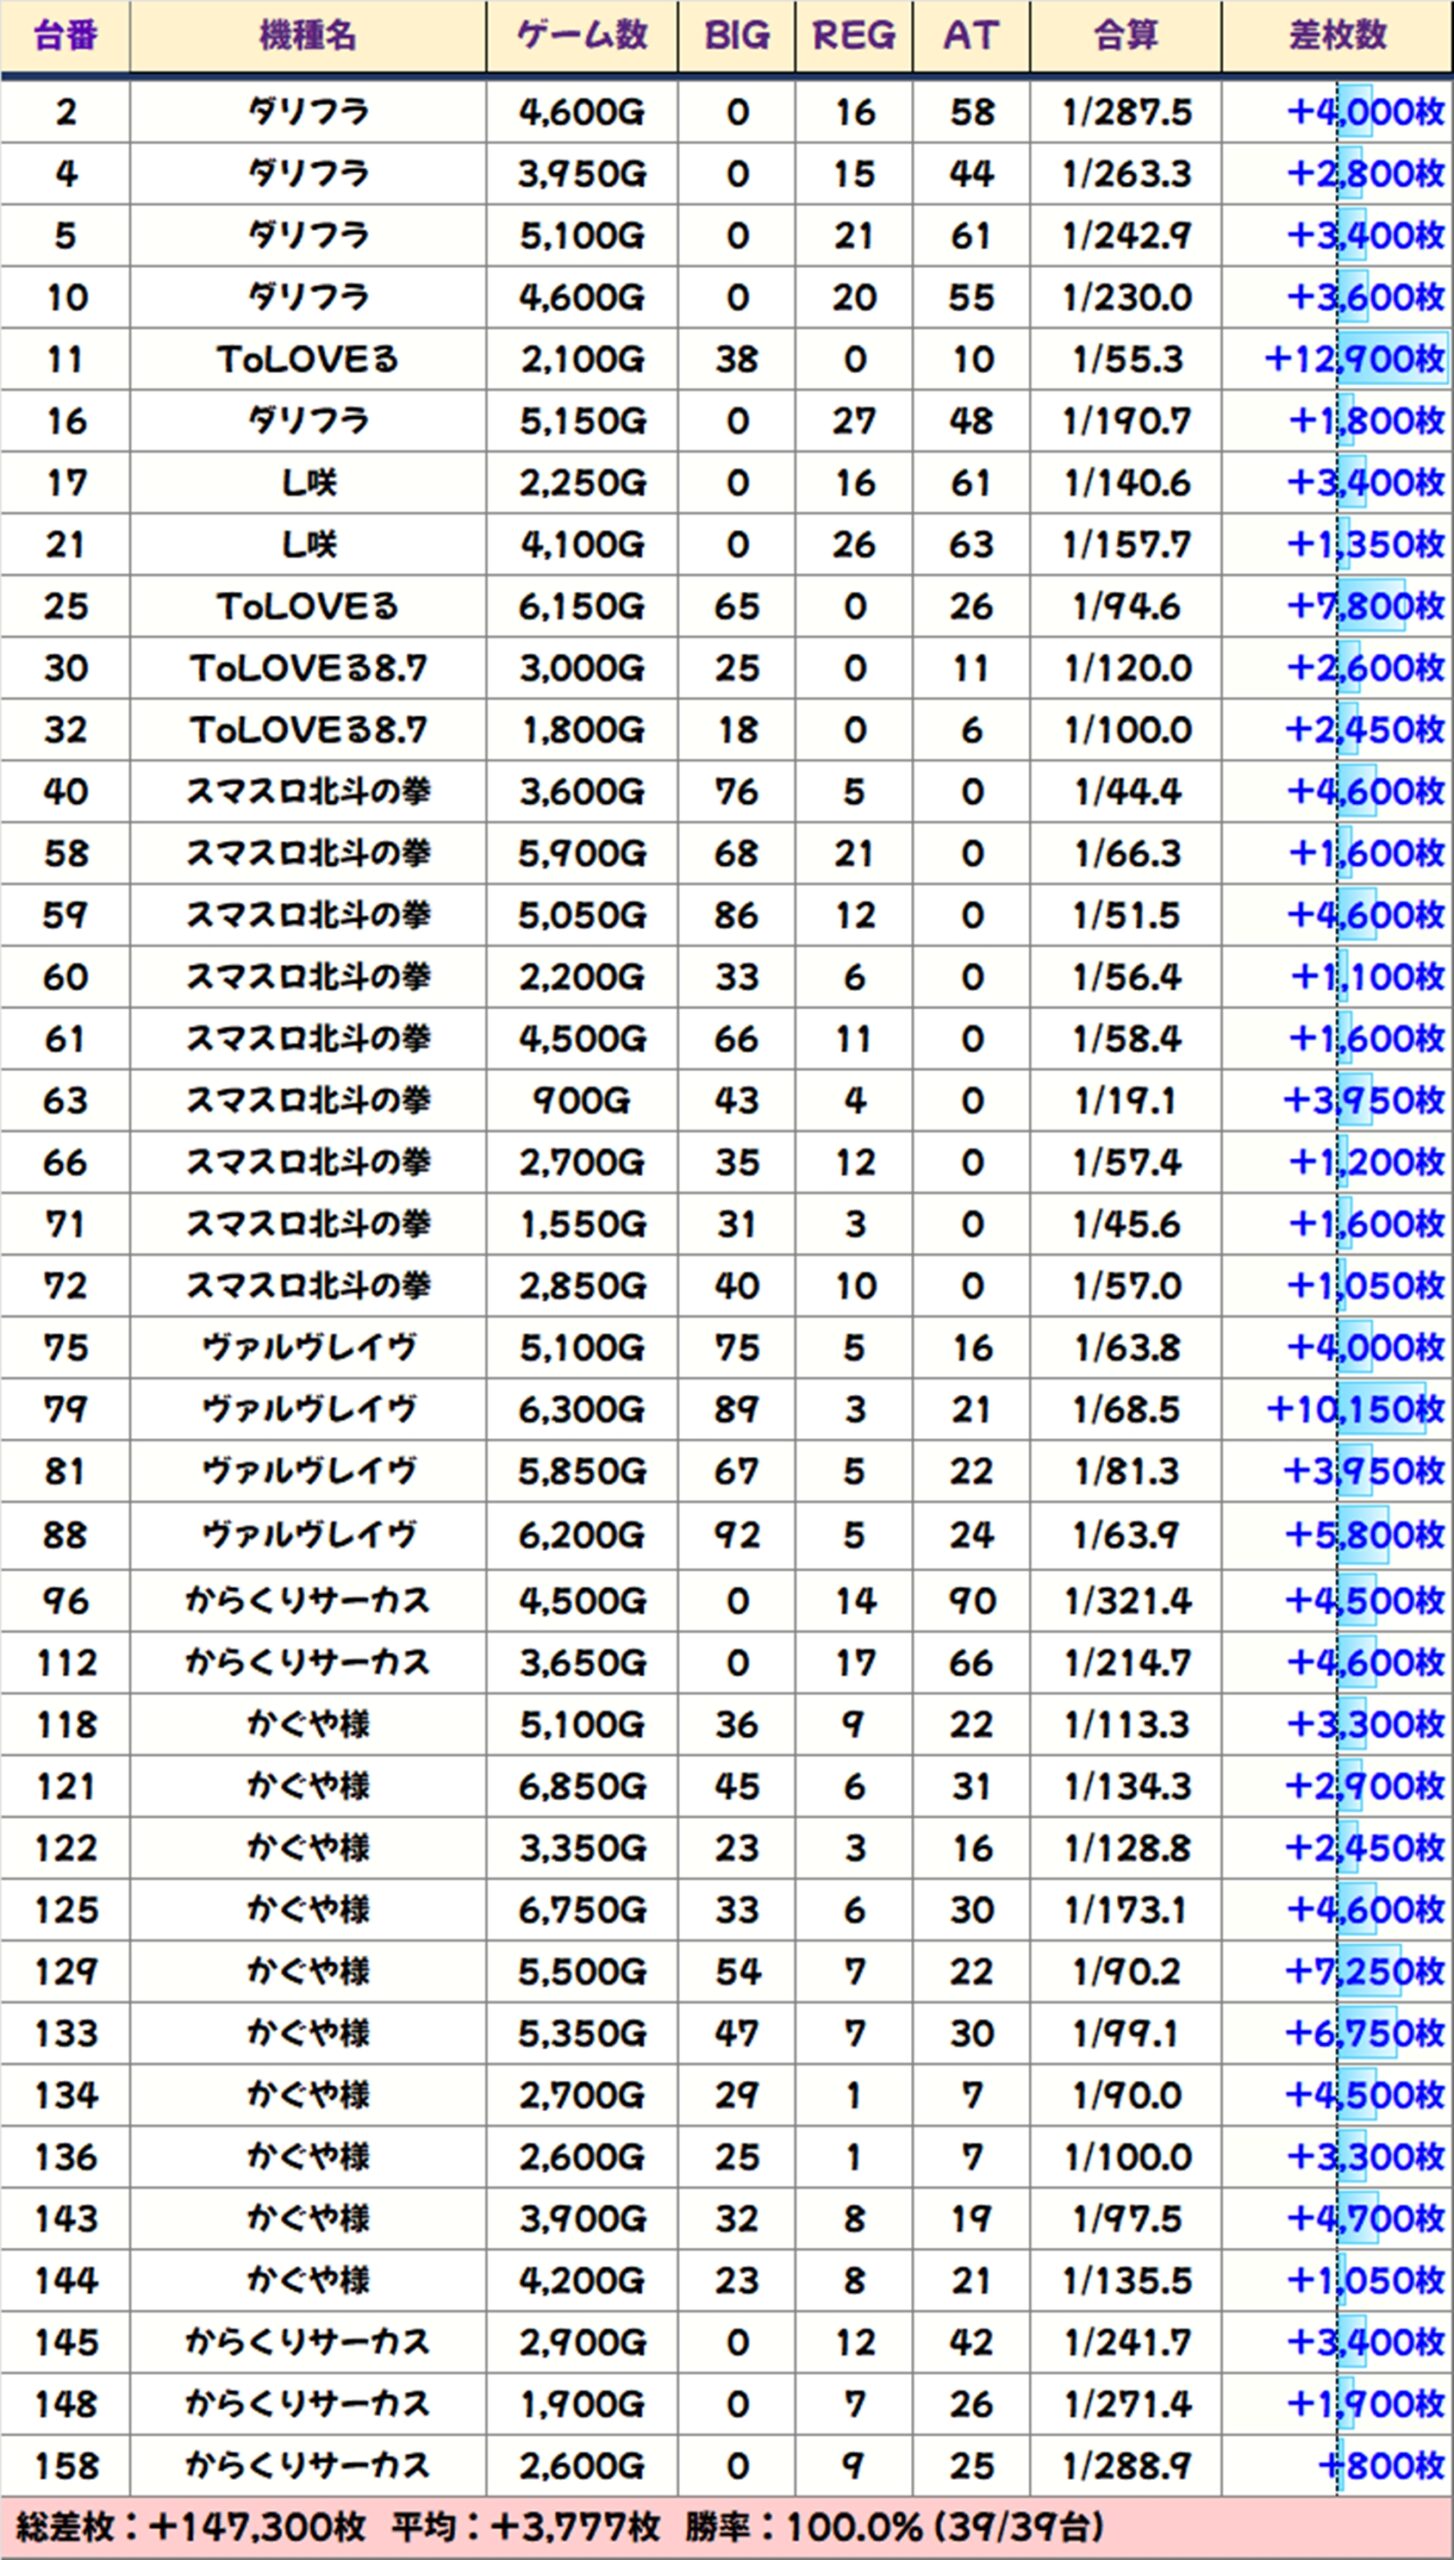The height and width of the screenshot is (2560, 1454).
Task: Click the 平均：+3,777枚 summary text
Action: pos(526,2528)
